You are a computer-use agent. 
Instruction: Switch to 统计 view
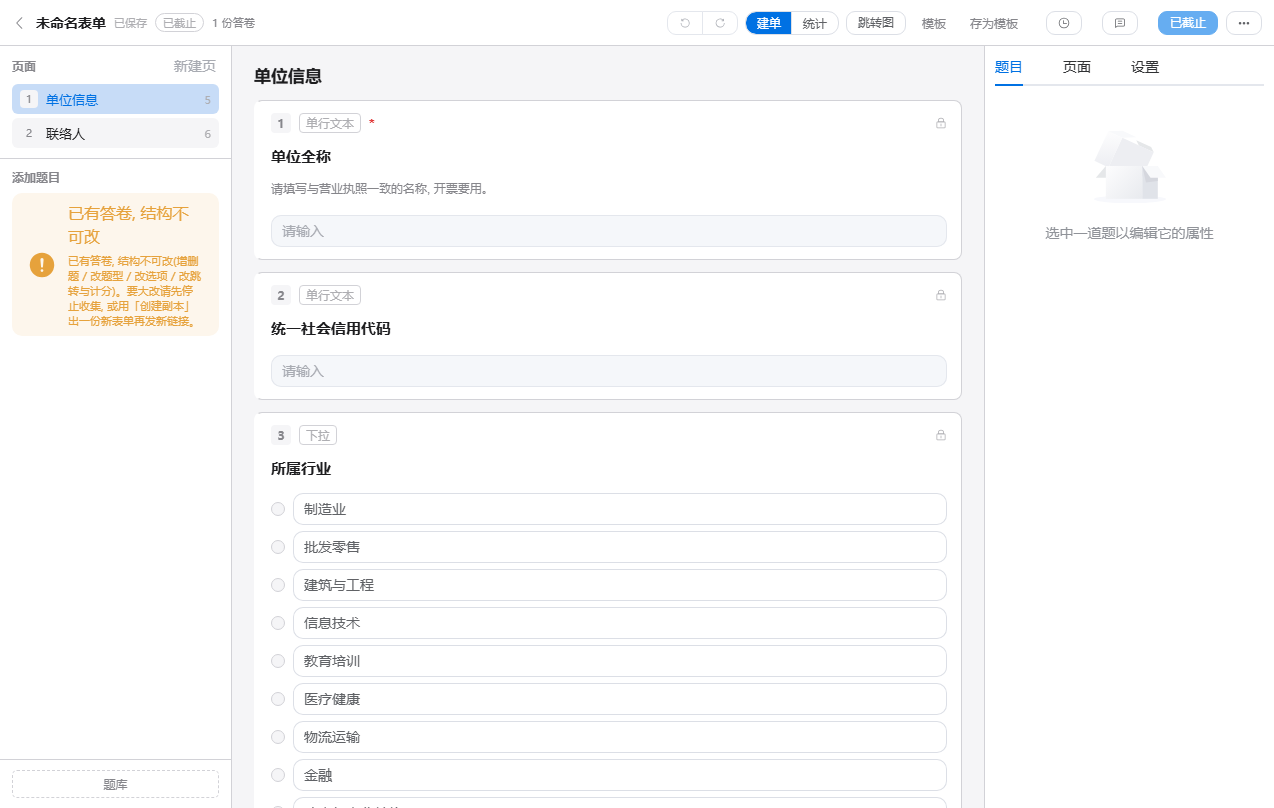tap(815, 23)
